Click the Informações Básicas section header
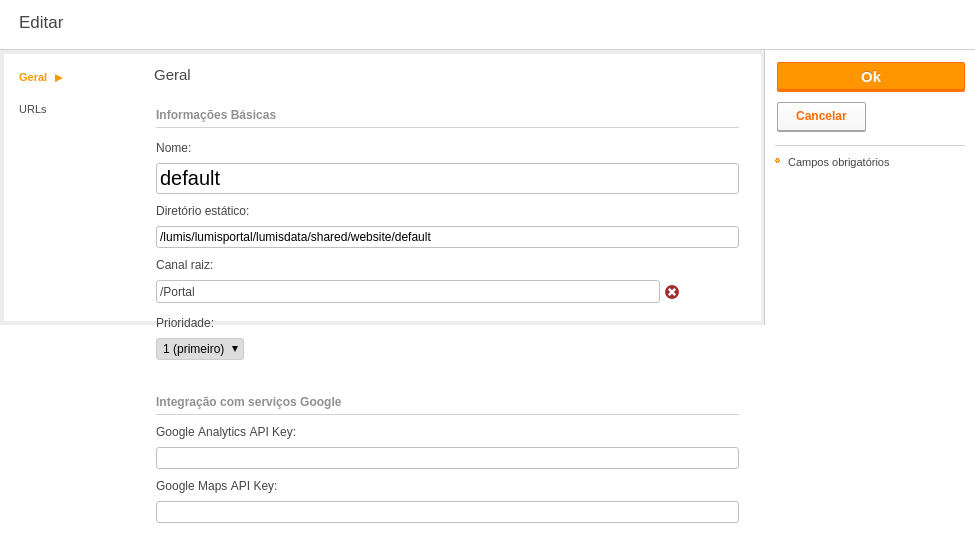This screenshot has height=558, width=975. click(x=216, y=114)
